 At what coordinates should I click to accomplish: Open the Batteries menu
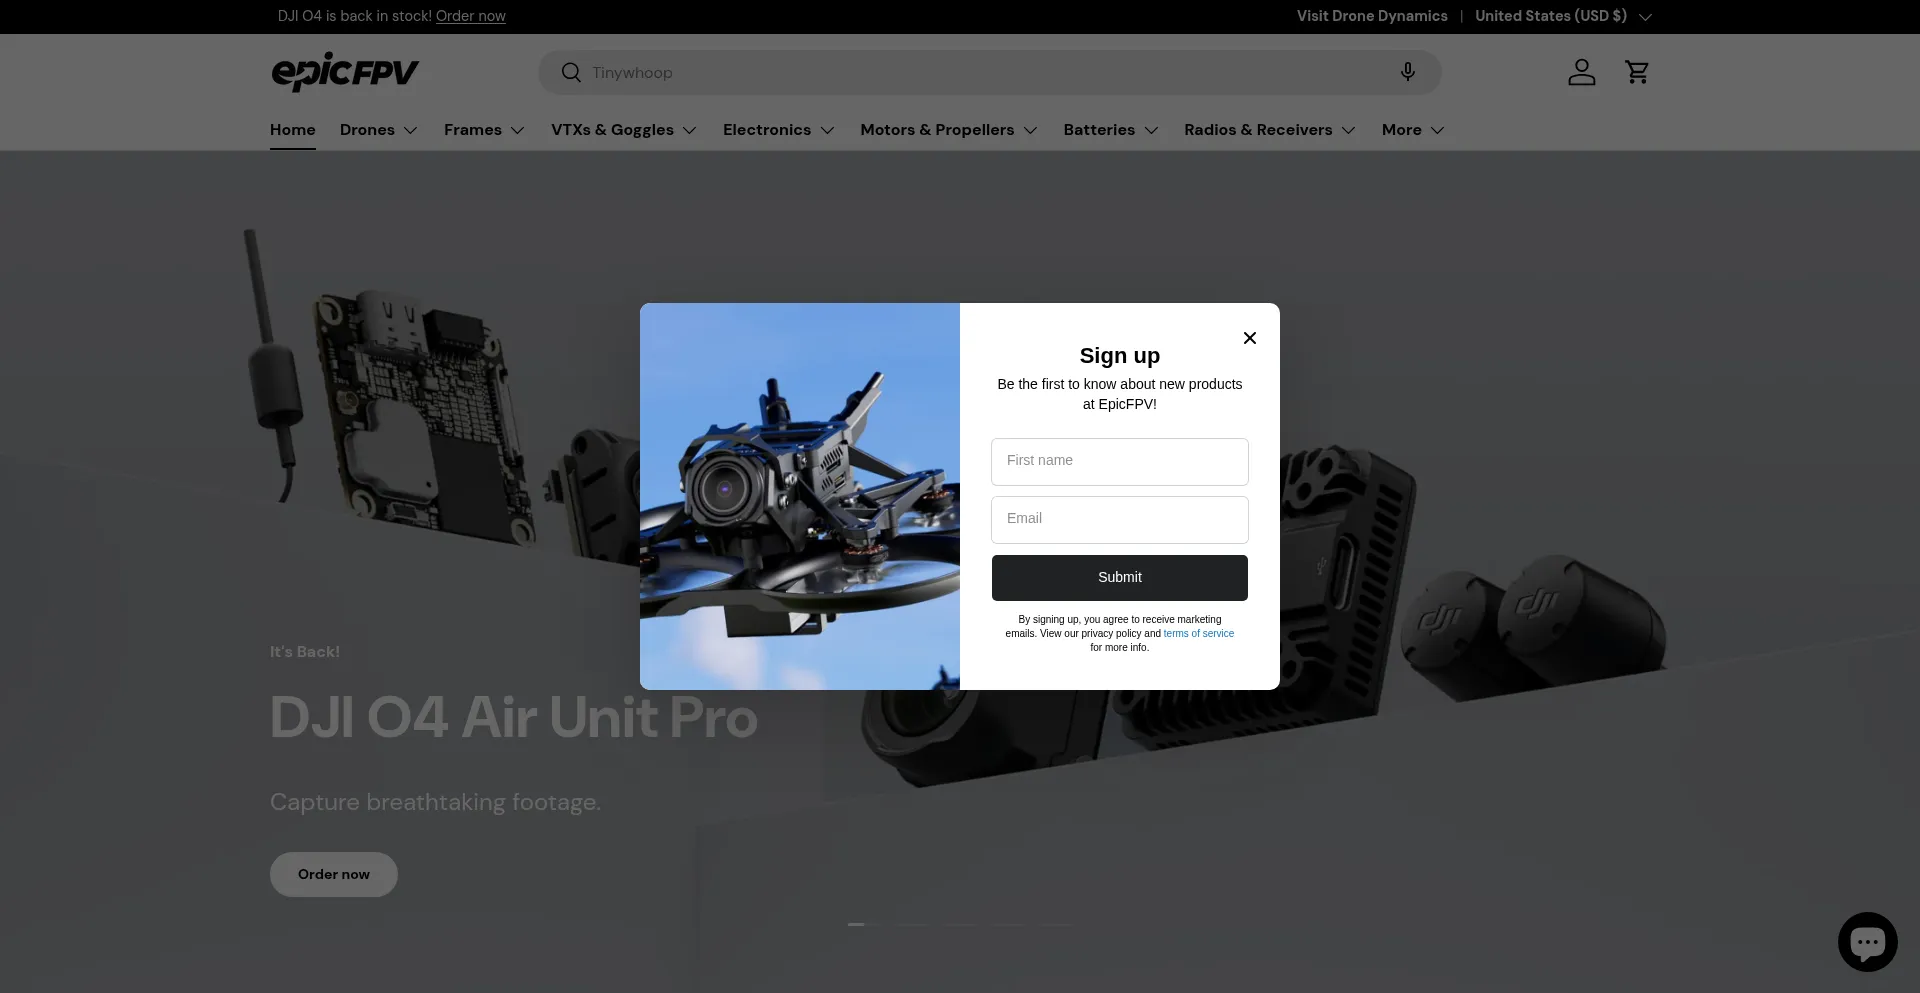click(1110, 130)
